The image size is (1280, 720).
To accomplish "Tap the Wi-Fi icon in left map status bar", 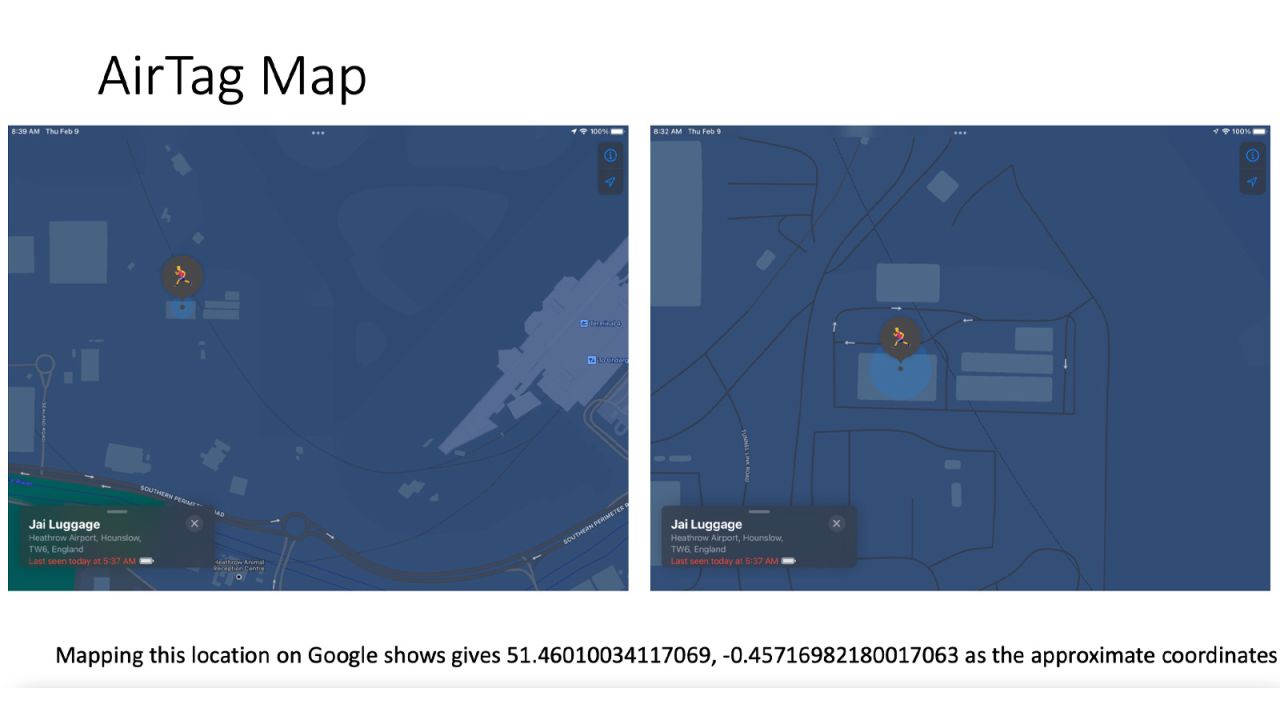I will point(584,131).
